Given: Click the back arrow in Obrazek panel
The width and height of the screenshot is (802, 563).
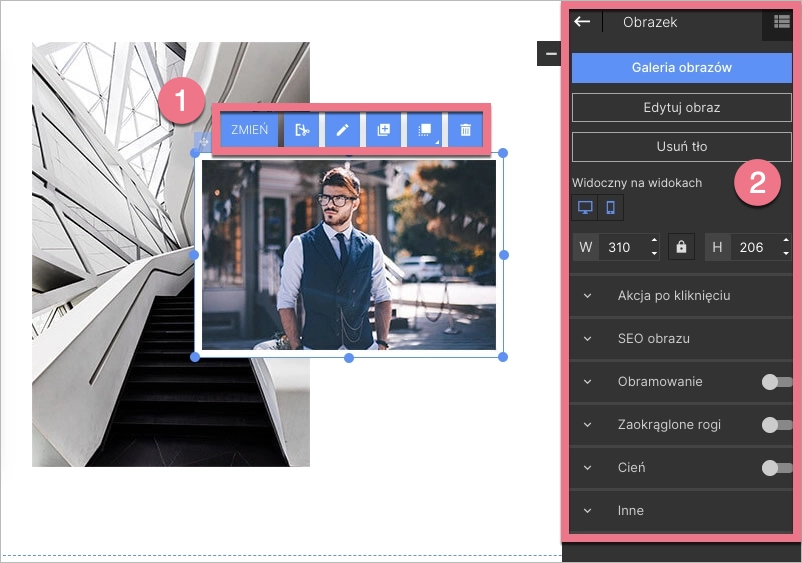Looking at the screenshot, I should coord(582,21).
